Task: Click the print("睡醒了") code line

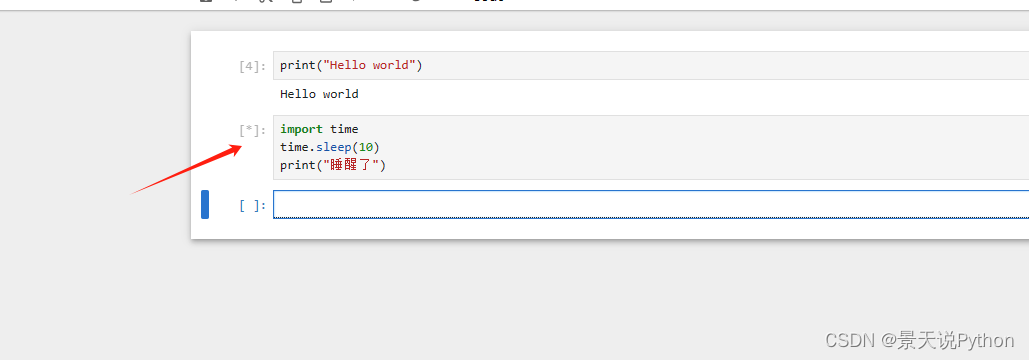Action: pyautogui.click(x=333, y=165)
